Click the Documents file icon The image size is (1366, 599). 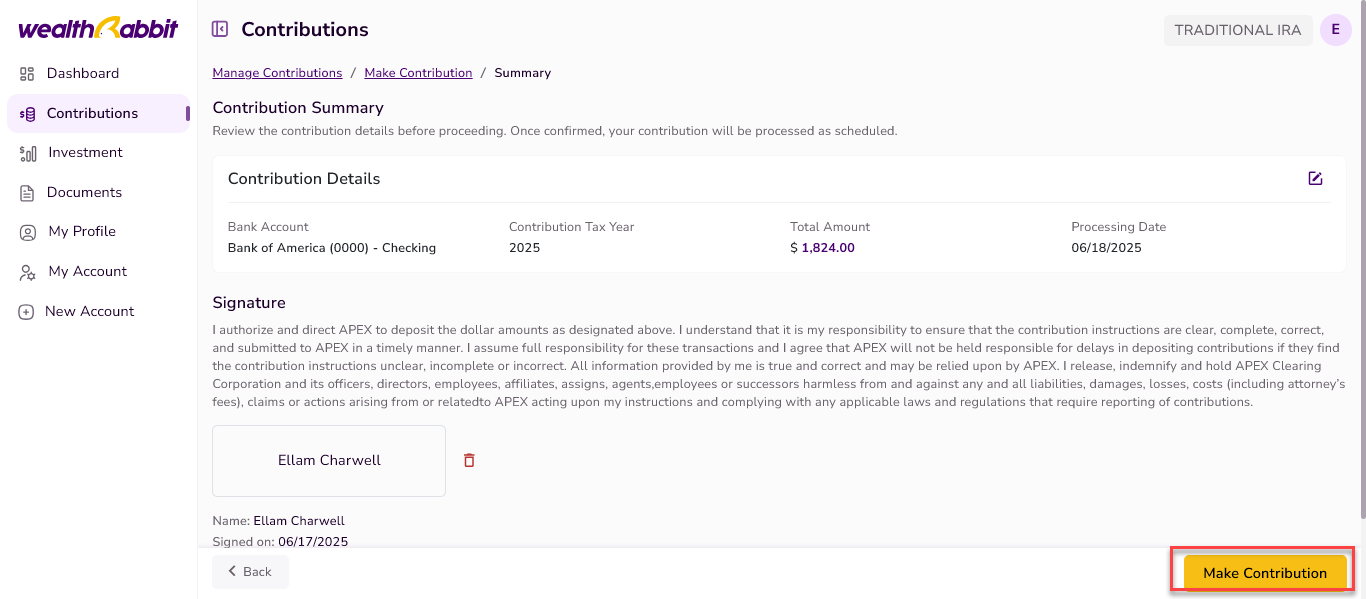click(x=27, y=193)
